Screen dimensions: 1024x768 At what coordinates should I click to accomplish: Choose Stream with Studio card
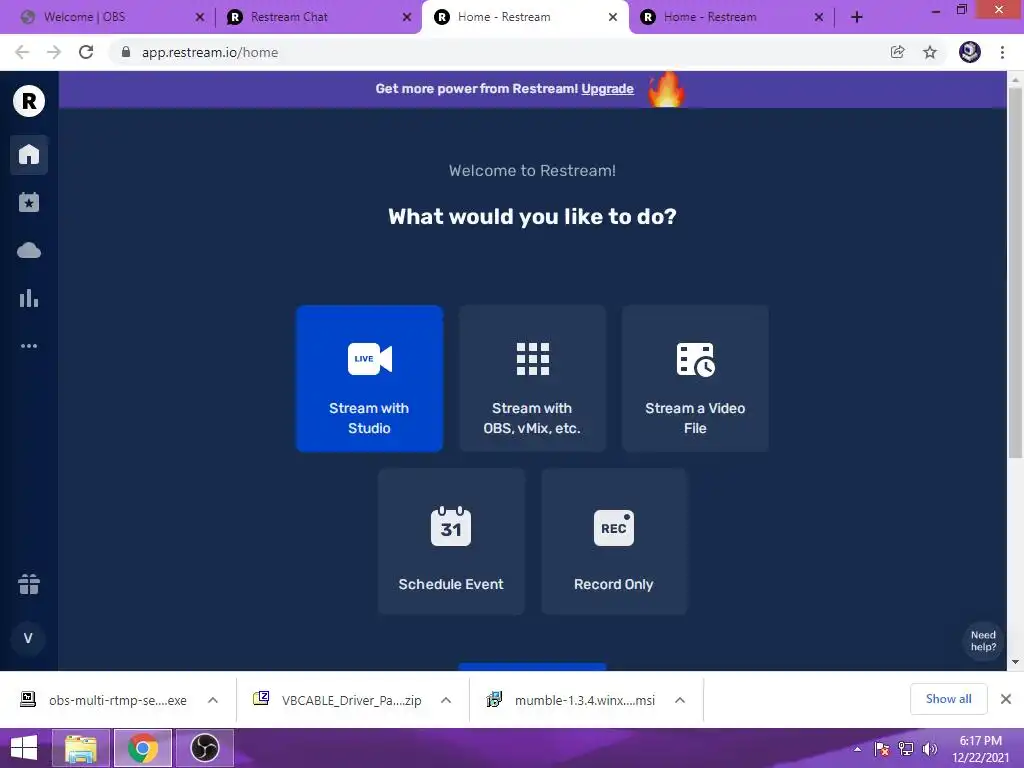click(370, 379)
